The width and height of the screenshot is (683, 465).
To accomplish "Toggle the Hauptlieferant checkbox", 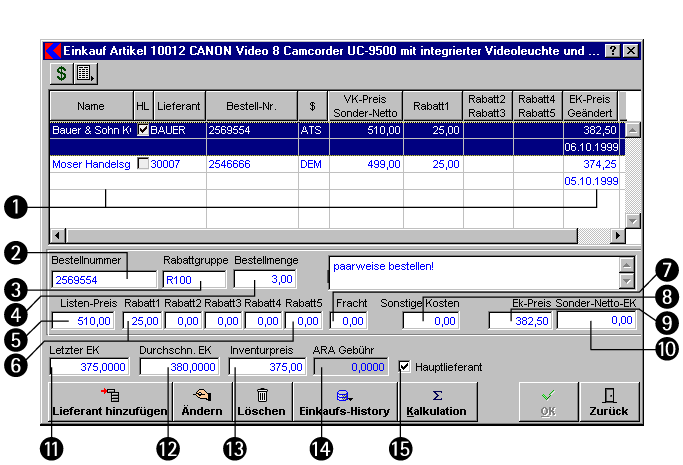I will click(x=404, y=367).
